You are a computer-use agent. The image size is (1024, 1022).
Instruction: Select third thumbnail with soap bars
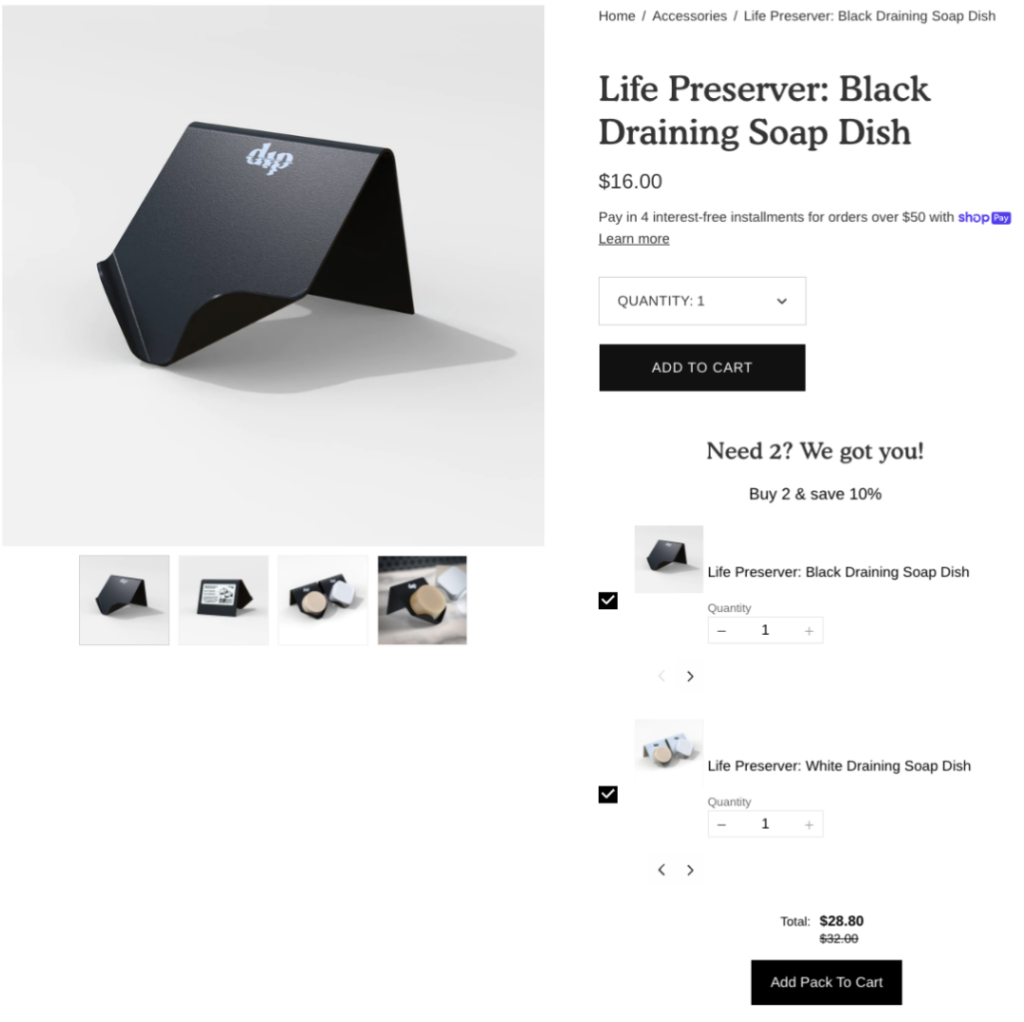point(323,600)
